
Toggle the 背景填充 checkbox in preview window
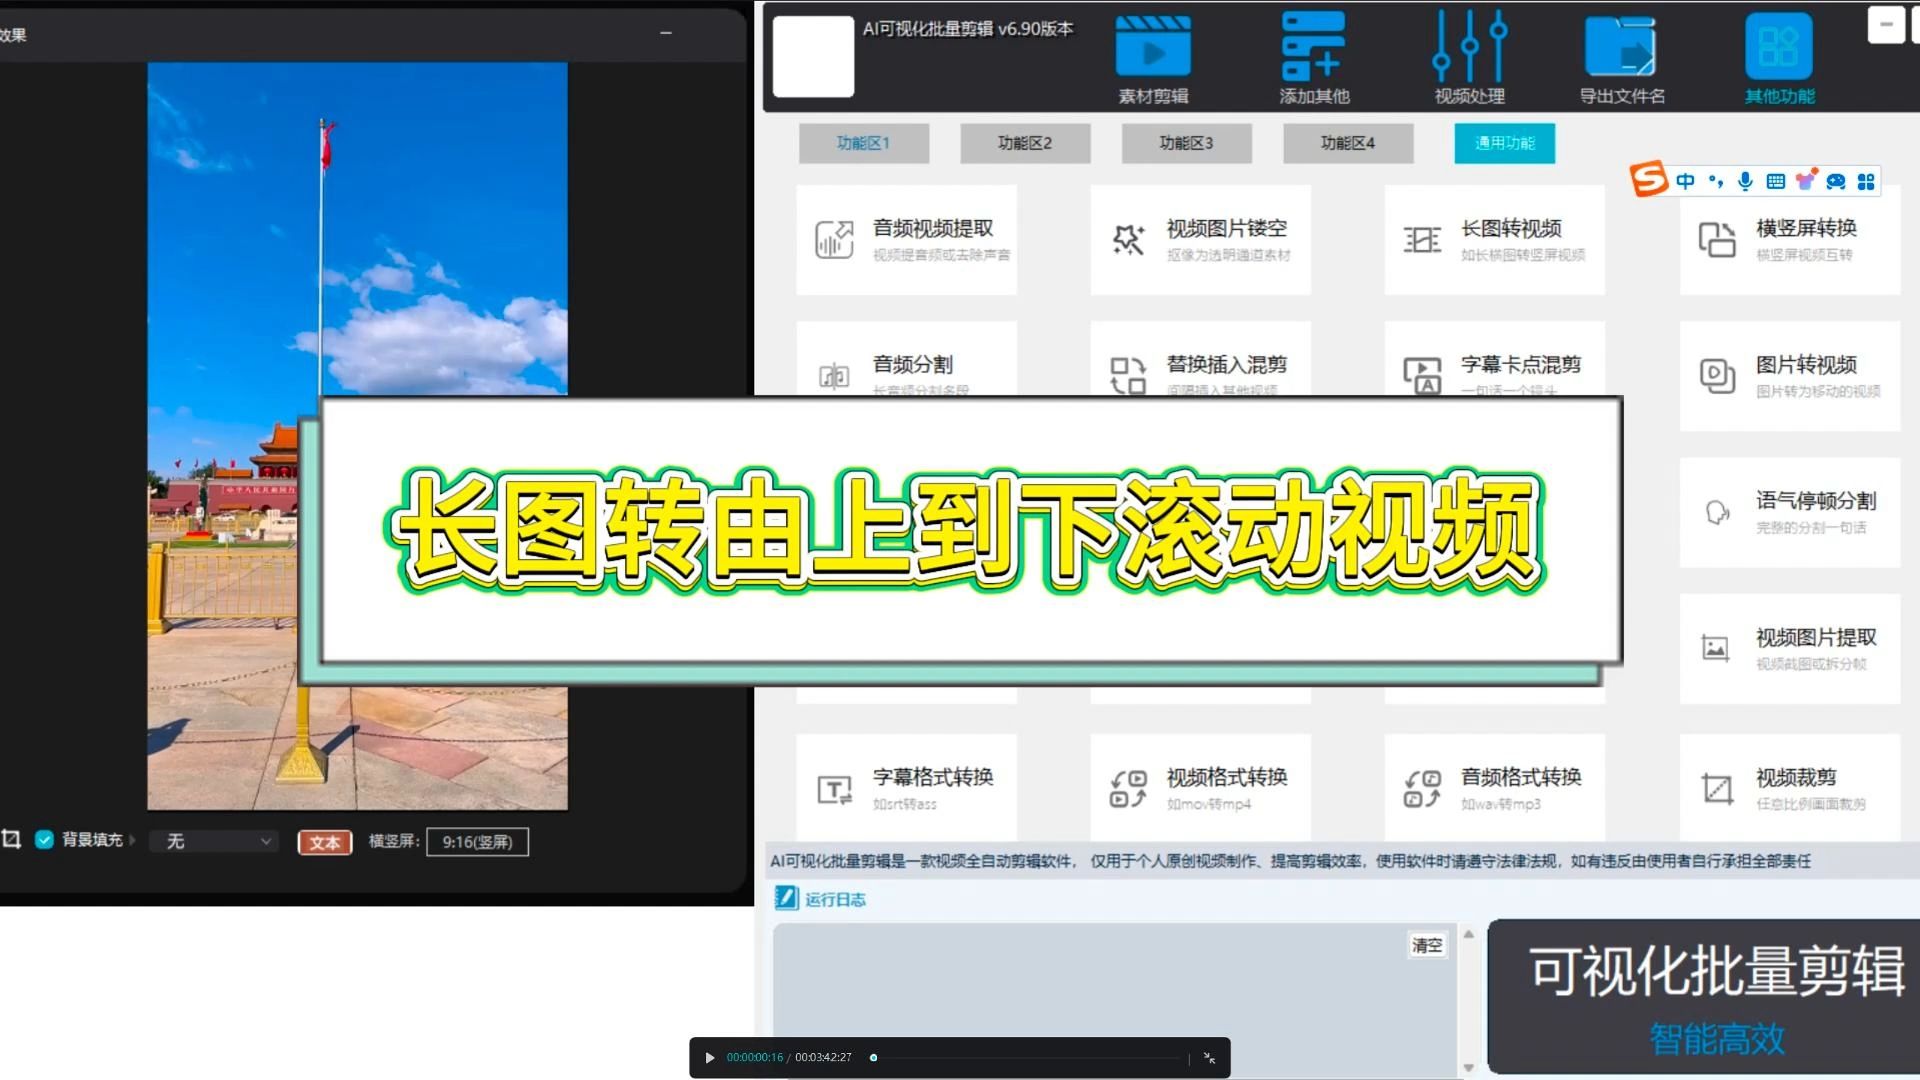(44, 840)
